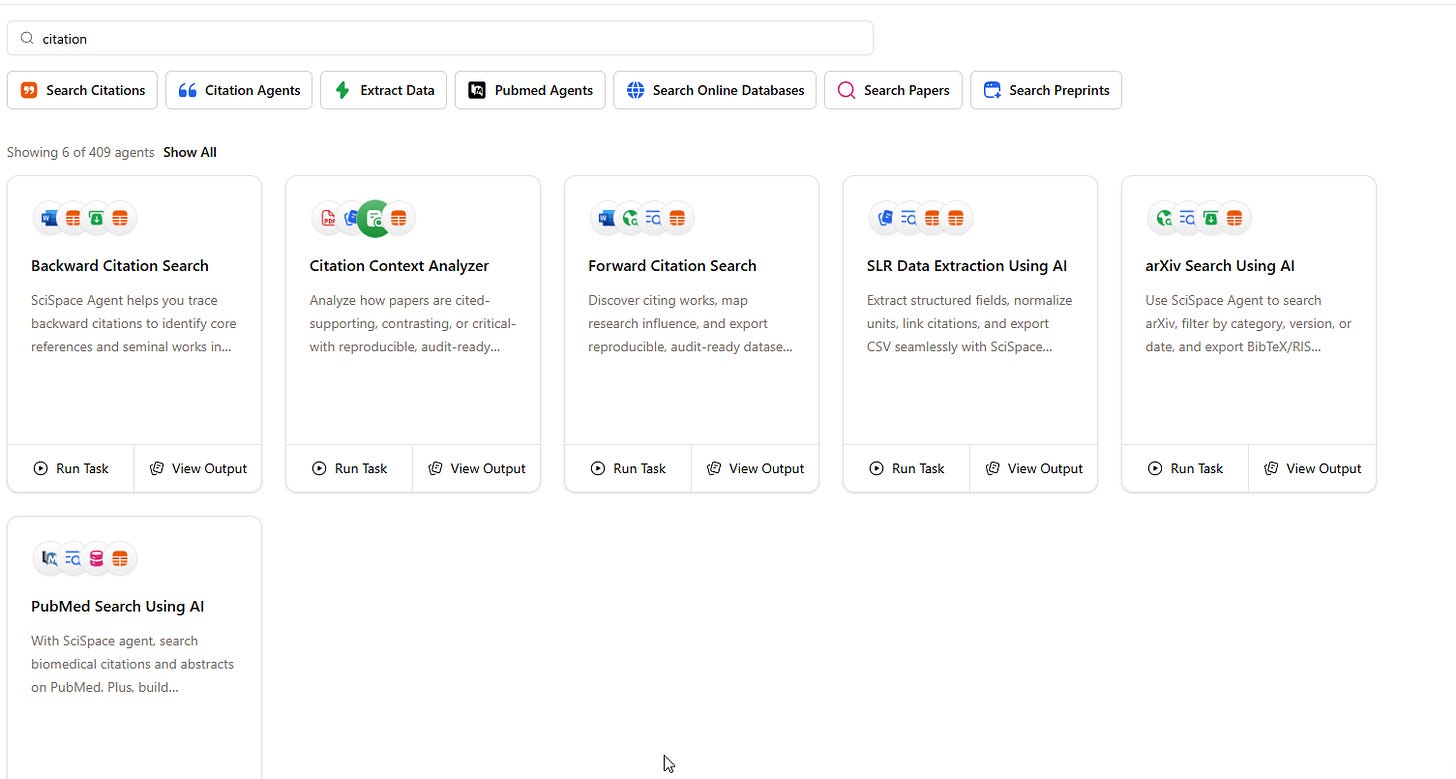
Task: Click green download icon on arXiv Search card
Action: [x=1211, y=218]
